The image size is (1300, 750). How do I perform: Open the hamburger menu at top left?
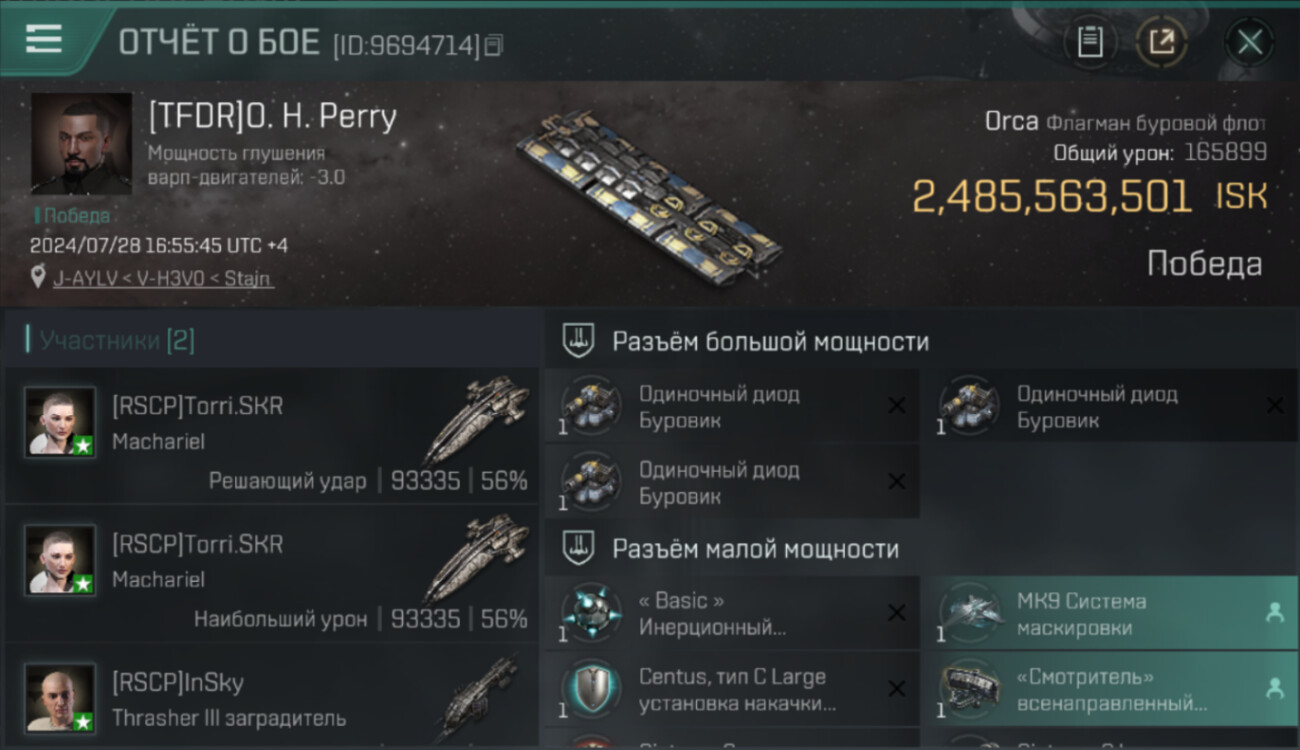coord(43,39)
